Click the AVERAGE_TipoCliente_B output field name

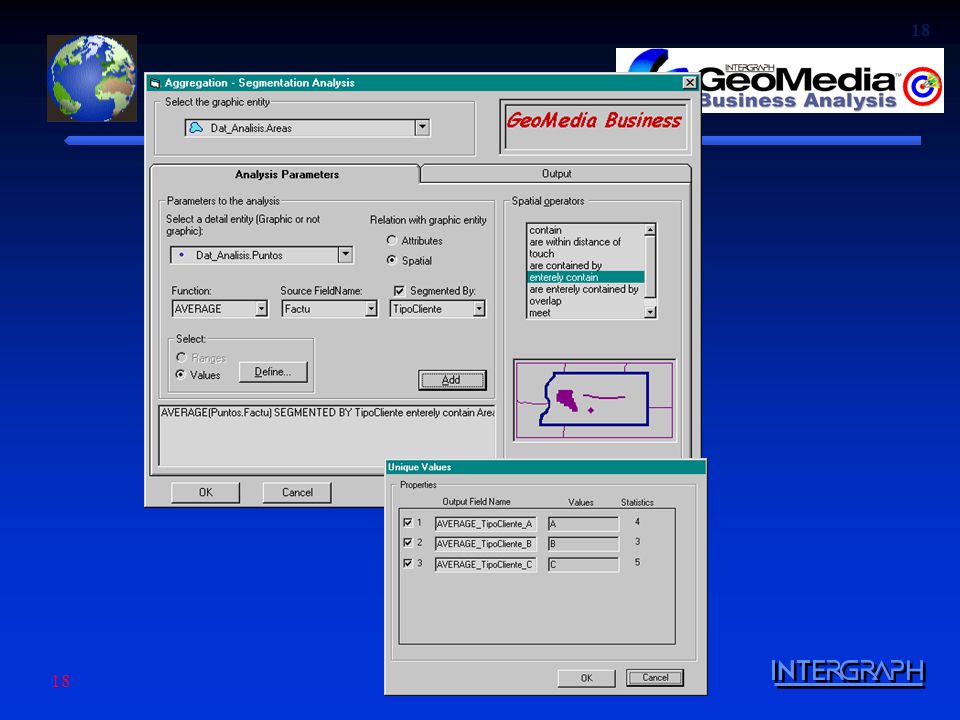486,544
